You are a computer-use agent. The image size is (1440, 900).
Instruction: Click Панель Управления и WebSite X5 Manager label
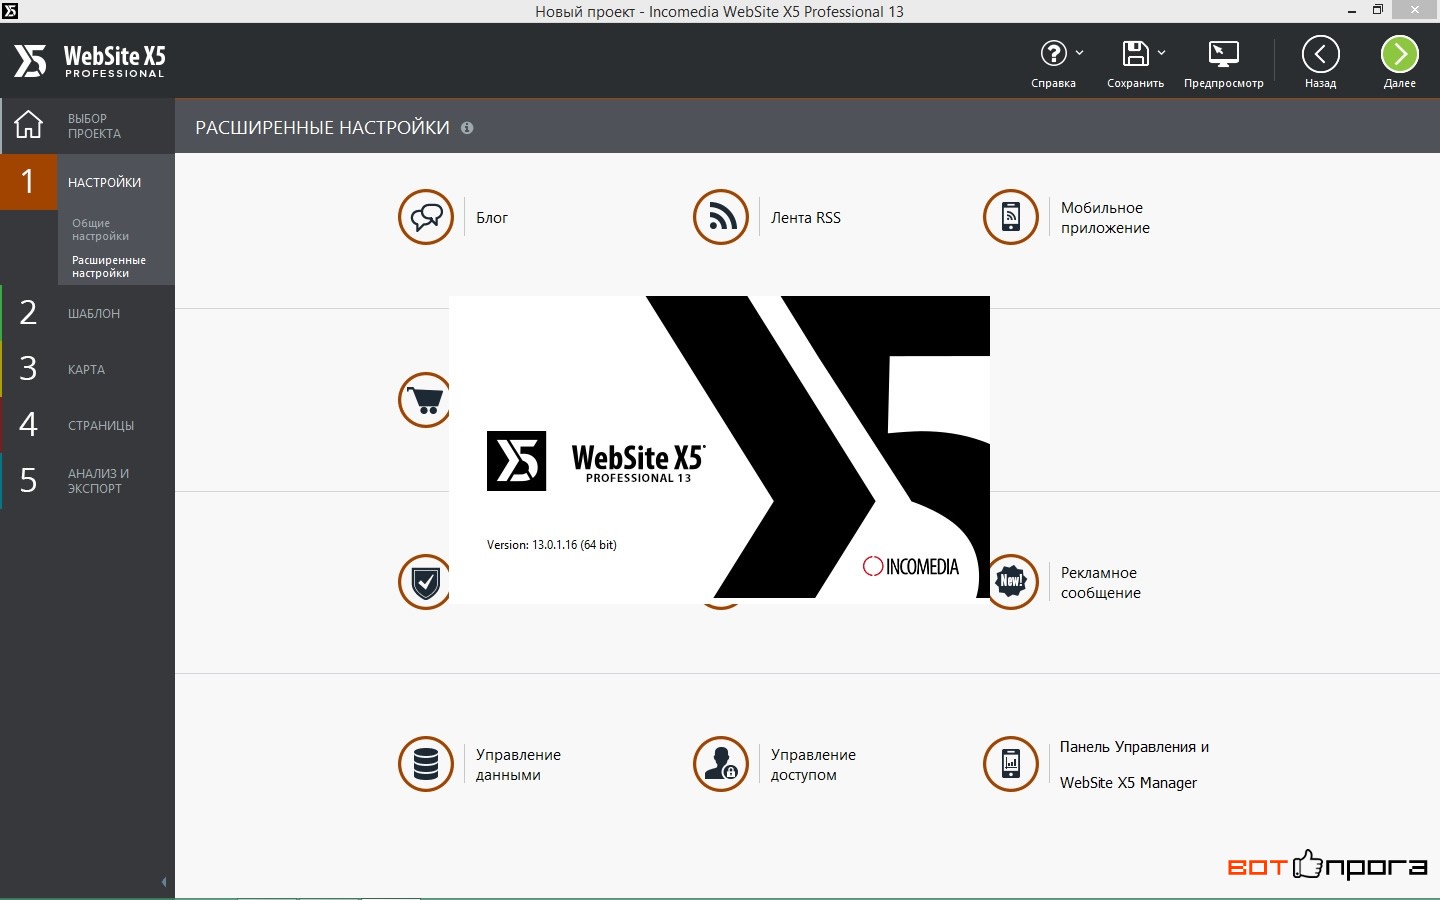pos(1134,765)
